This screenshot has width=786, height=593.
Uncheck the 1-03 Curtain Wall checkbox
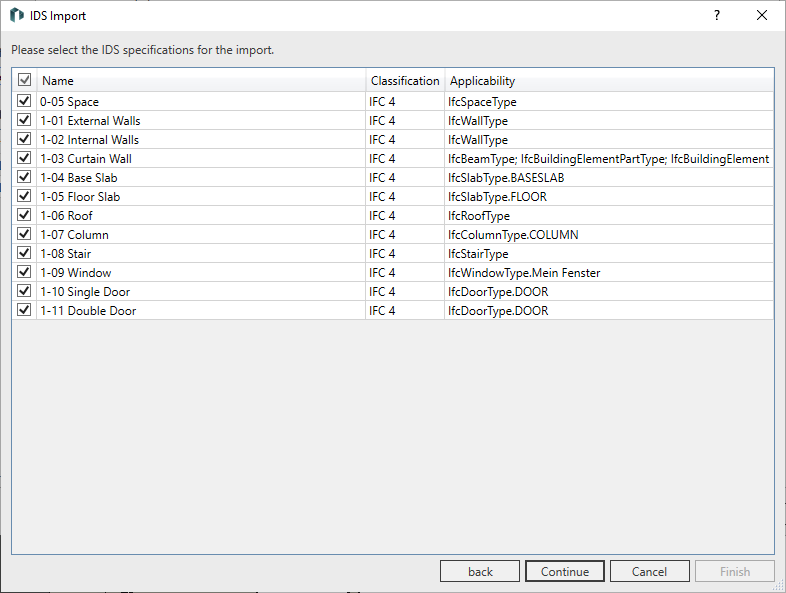(x=24, y=158)
